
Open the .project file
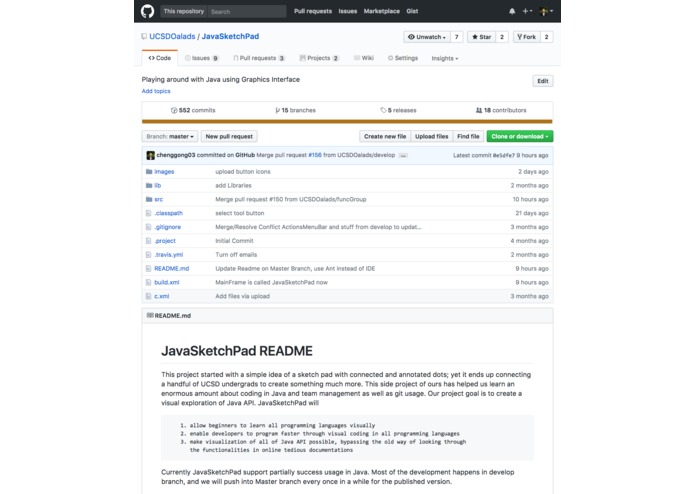point(165,241)
